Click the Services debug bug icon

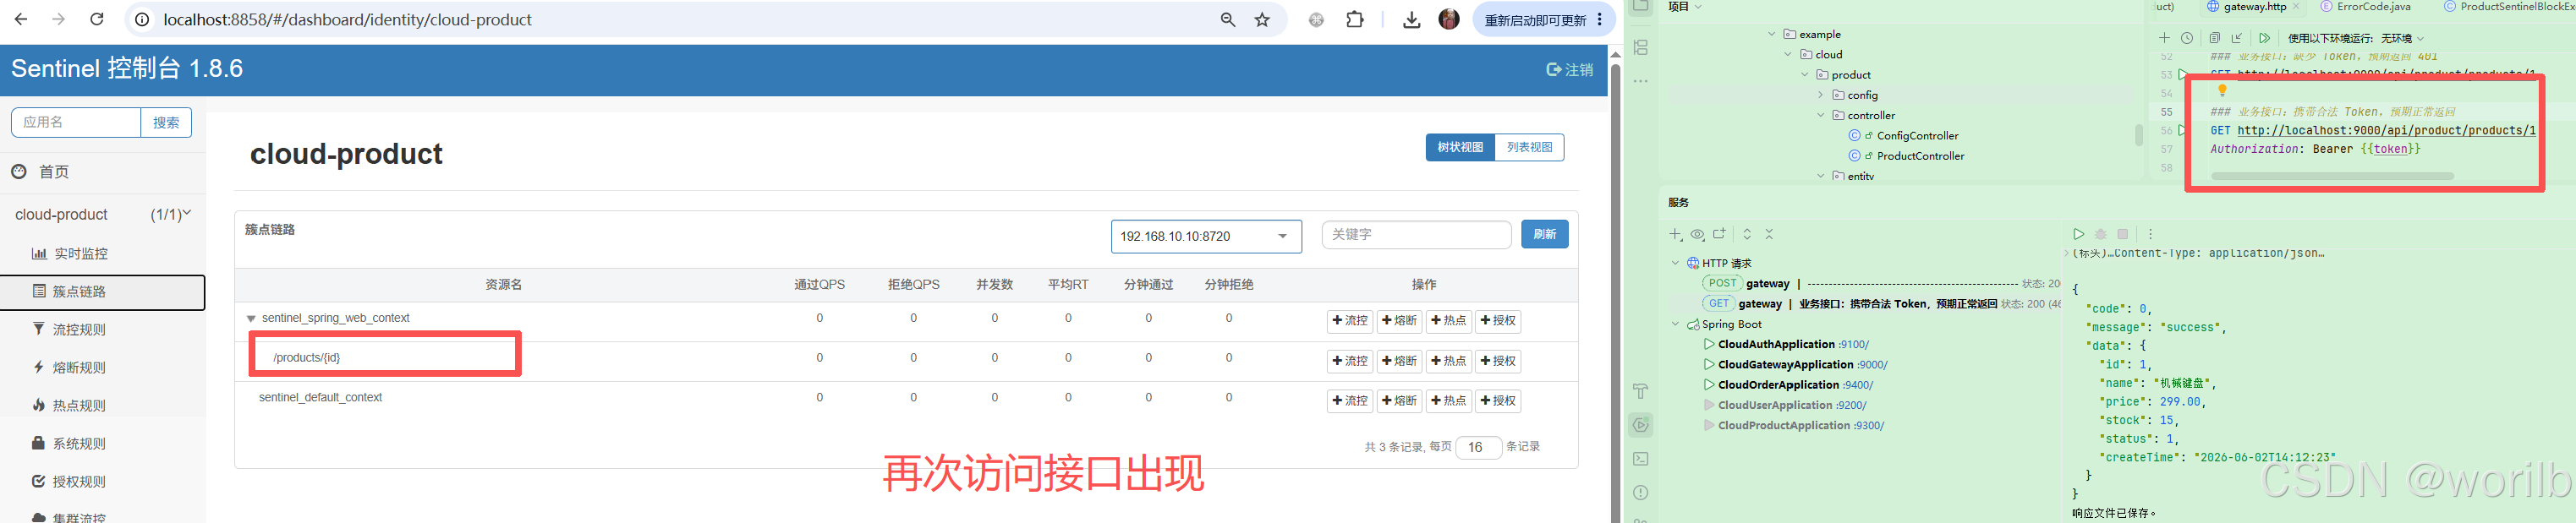click(x=2101, y=234)
